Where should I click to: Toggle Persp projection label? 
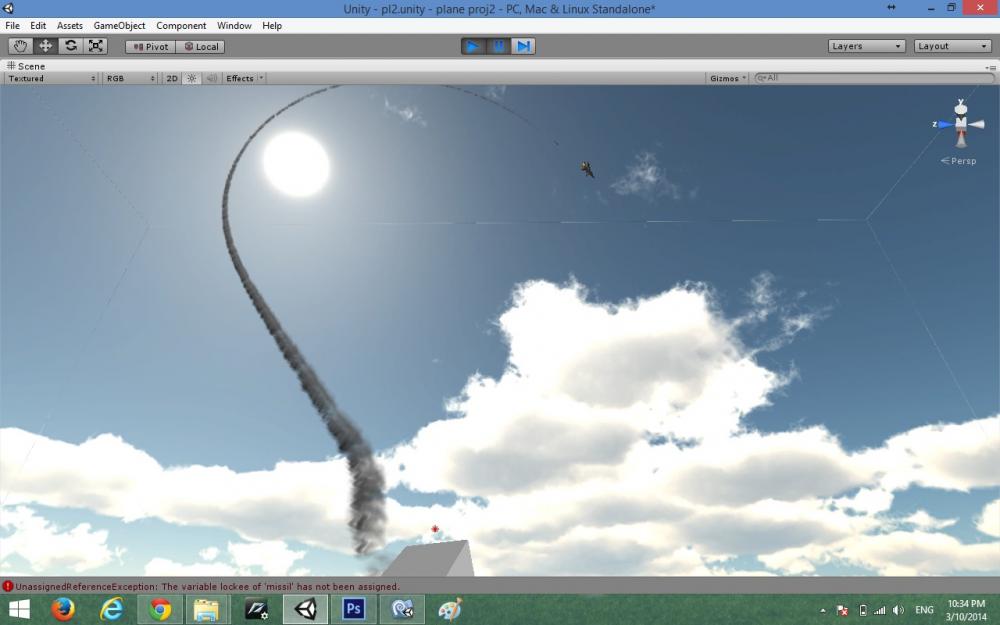(958, 161)
